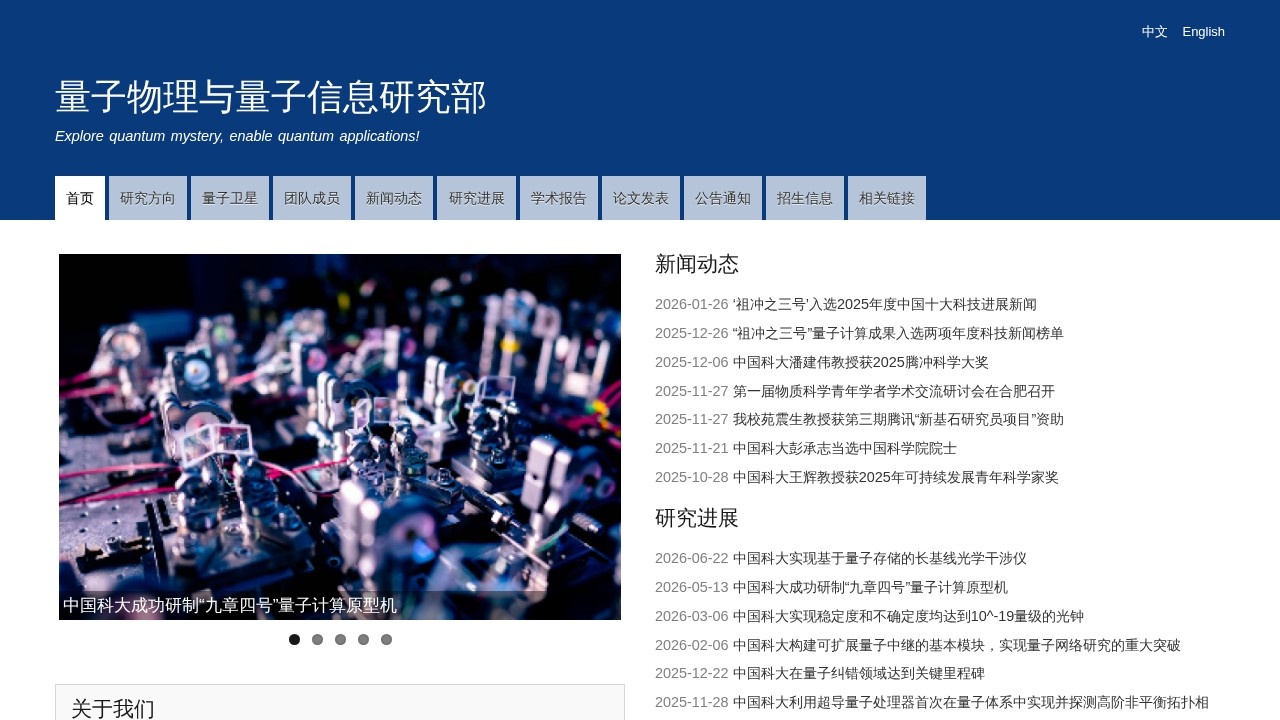1280x720 pixels.
Task: Open news 第一届物质科学青年学者学术交流研讨会
Action: pyautogui.click(x=894, y=391)
